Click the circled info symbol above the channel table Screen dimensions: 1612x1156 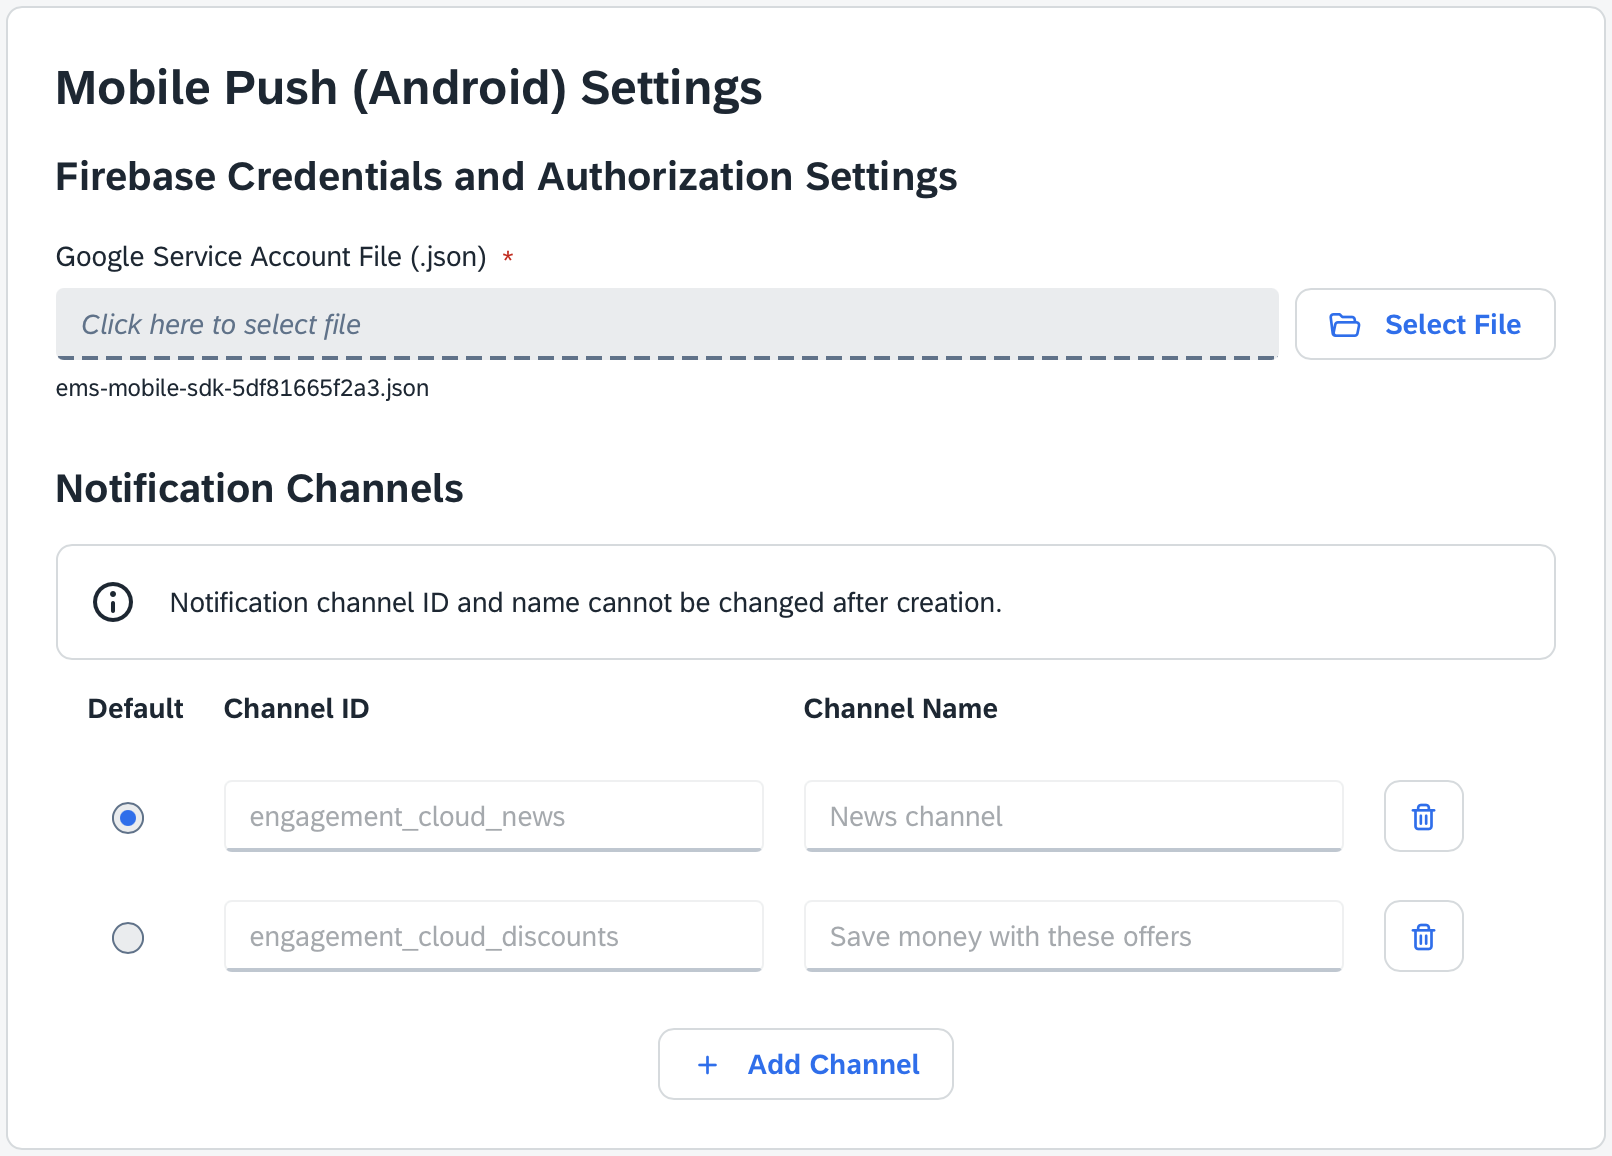click(112, 602)
